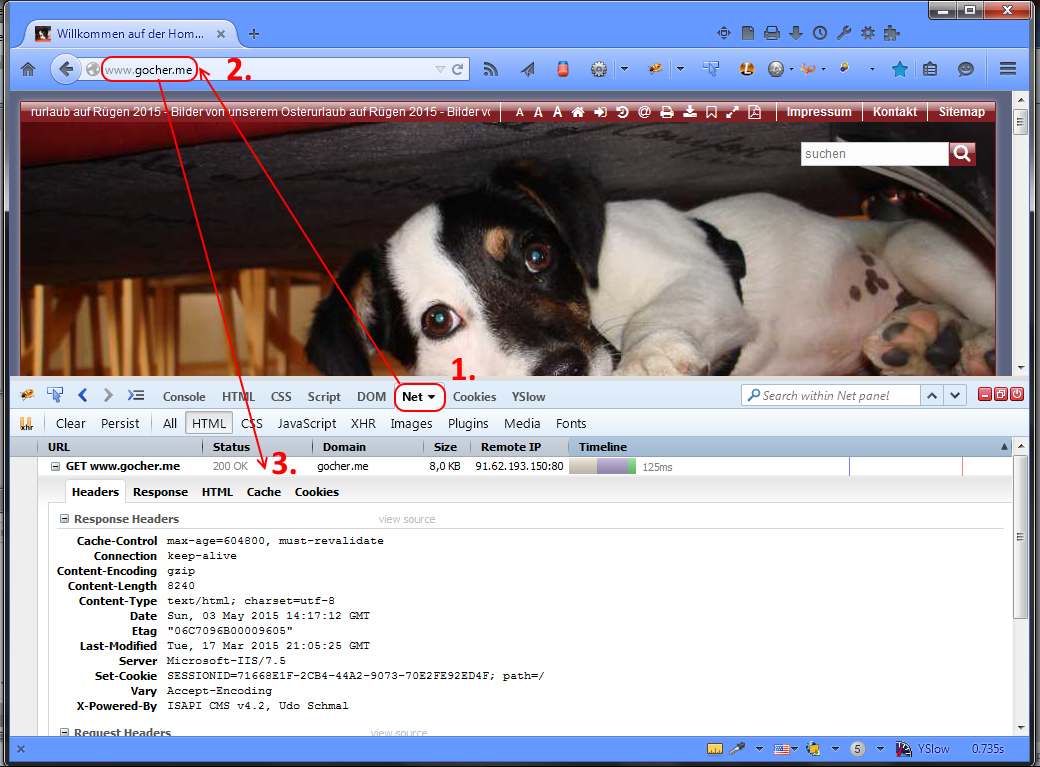Click the Firebug inspect element icon

coord(56,396)
